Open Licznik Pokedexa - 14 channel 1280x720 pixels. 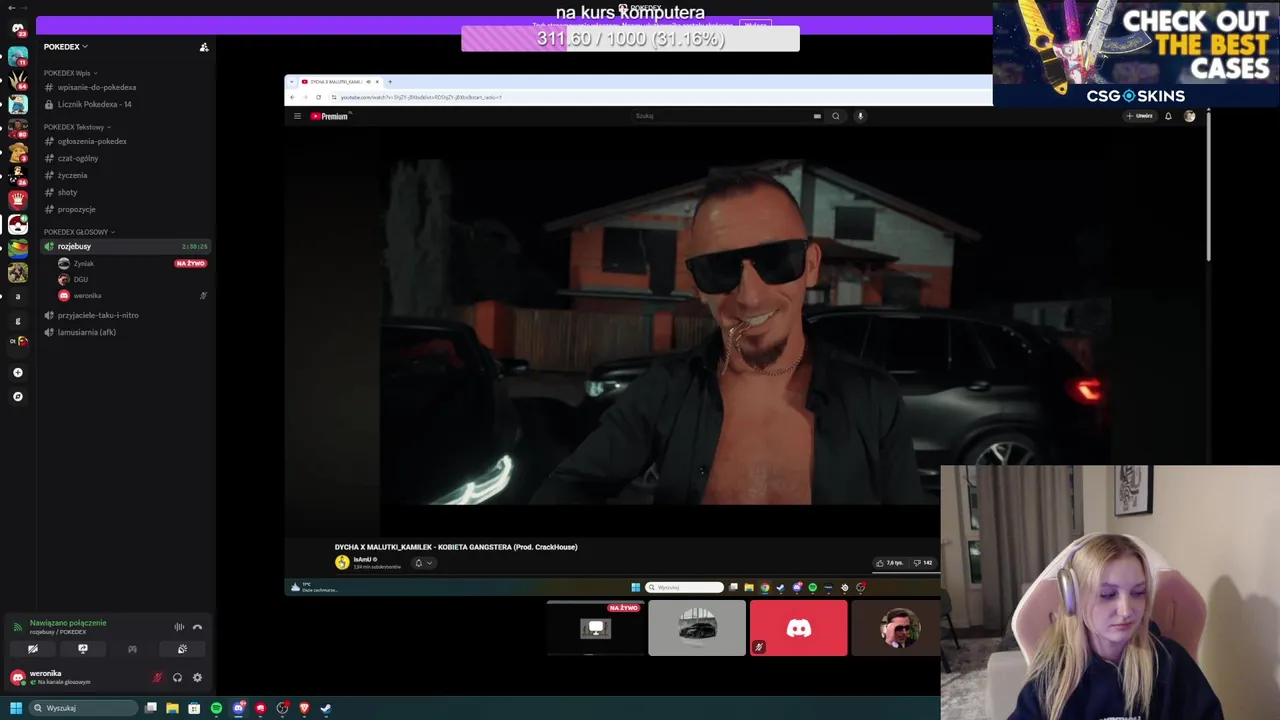tap(127, 104)
